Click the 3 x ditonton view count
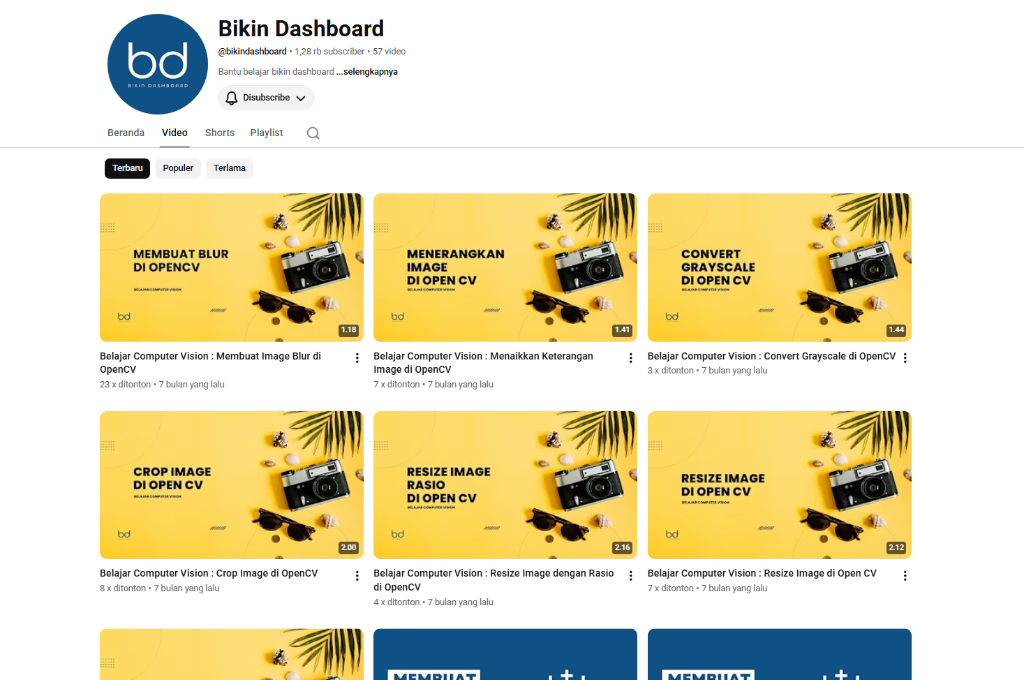 (671, 370)
